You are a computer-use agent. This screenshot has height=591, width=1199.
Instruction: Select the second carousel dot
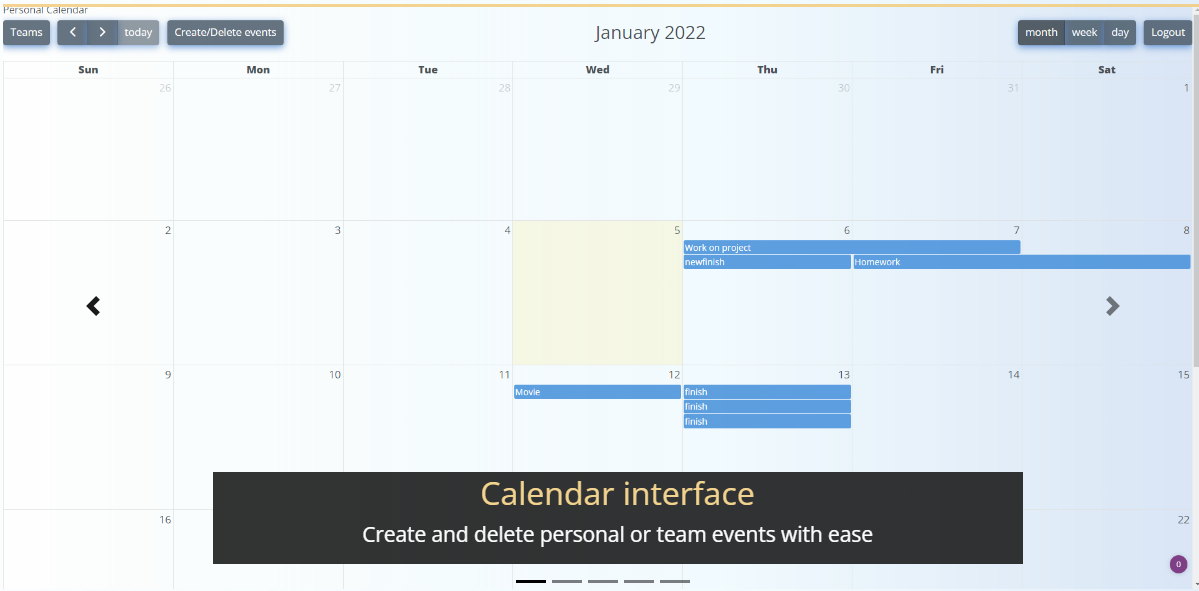point(567,581)
